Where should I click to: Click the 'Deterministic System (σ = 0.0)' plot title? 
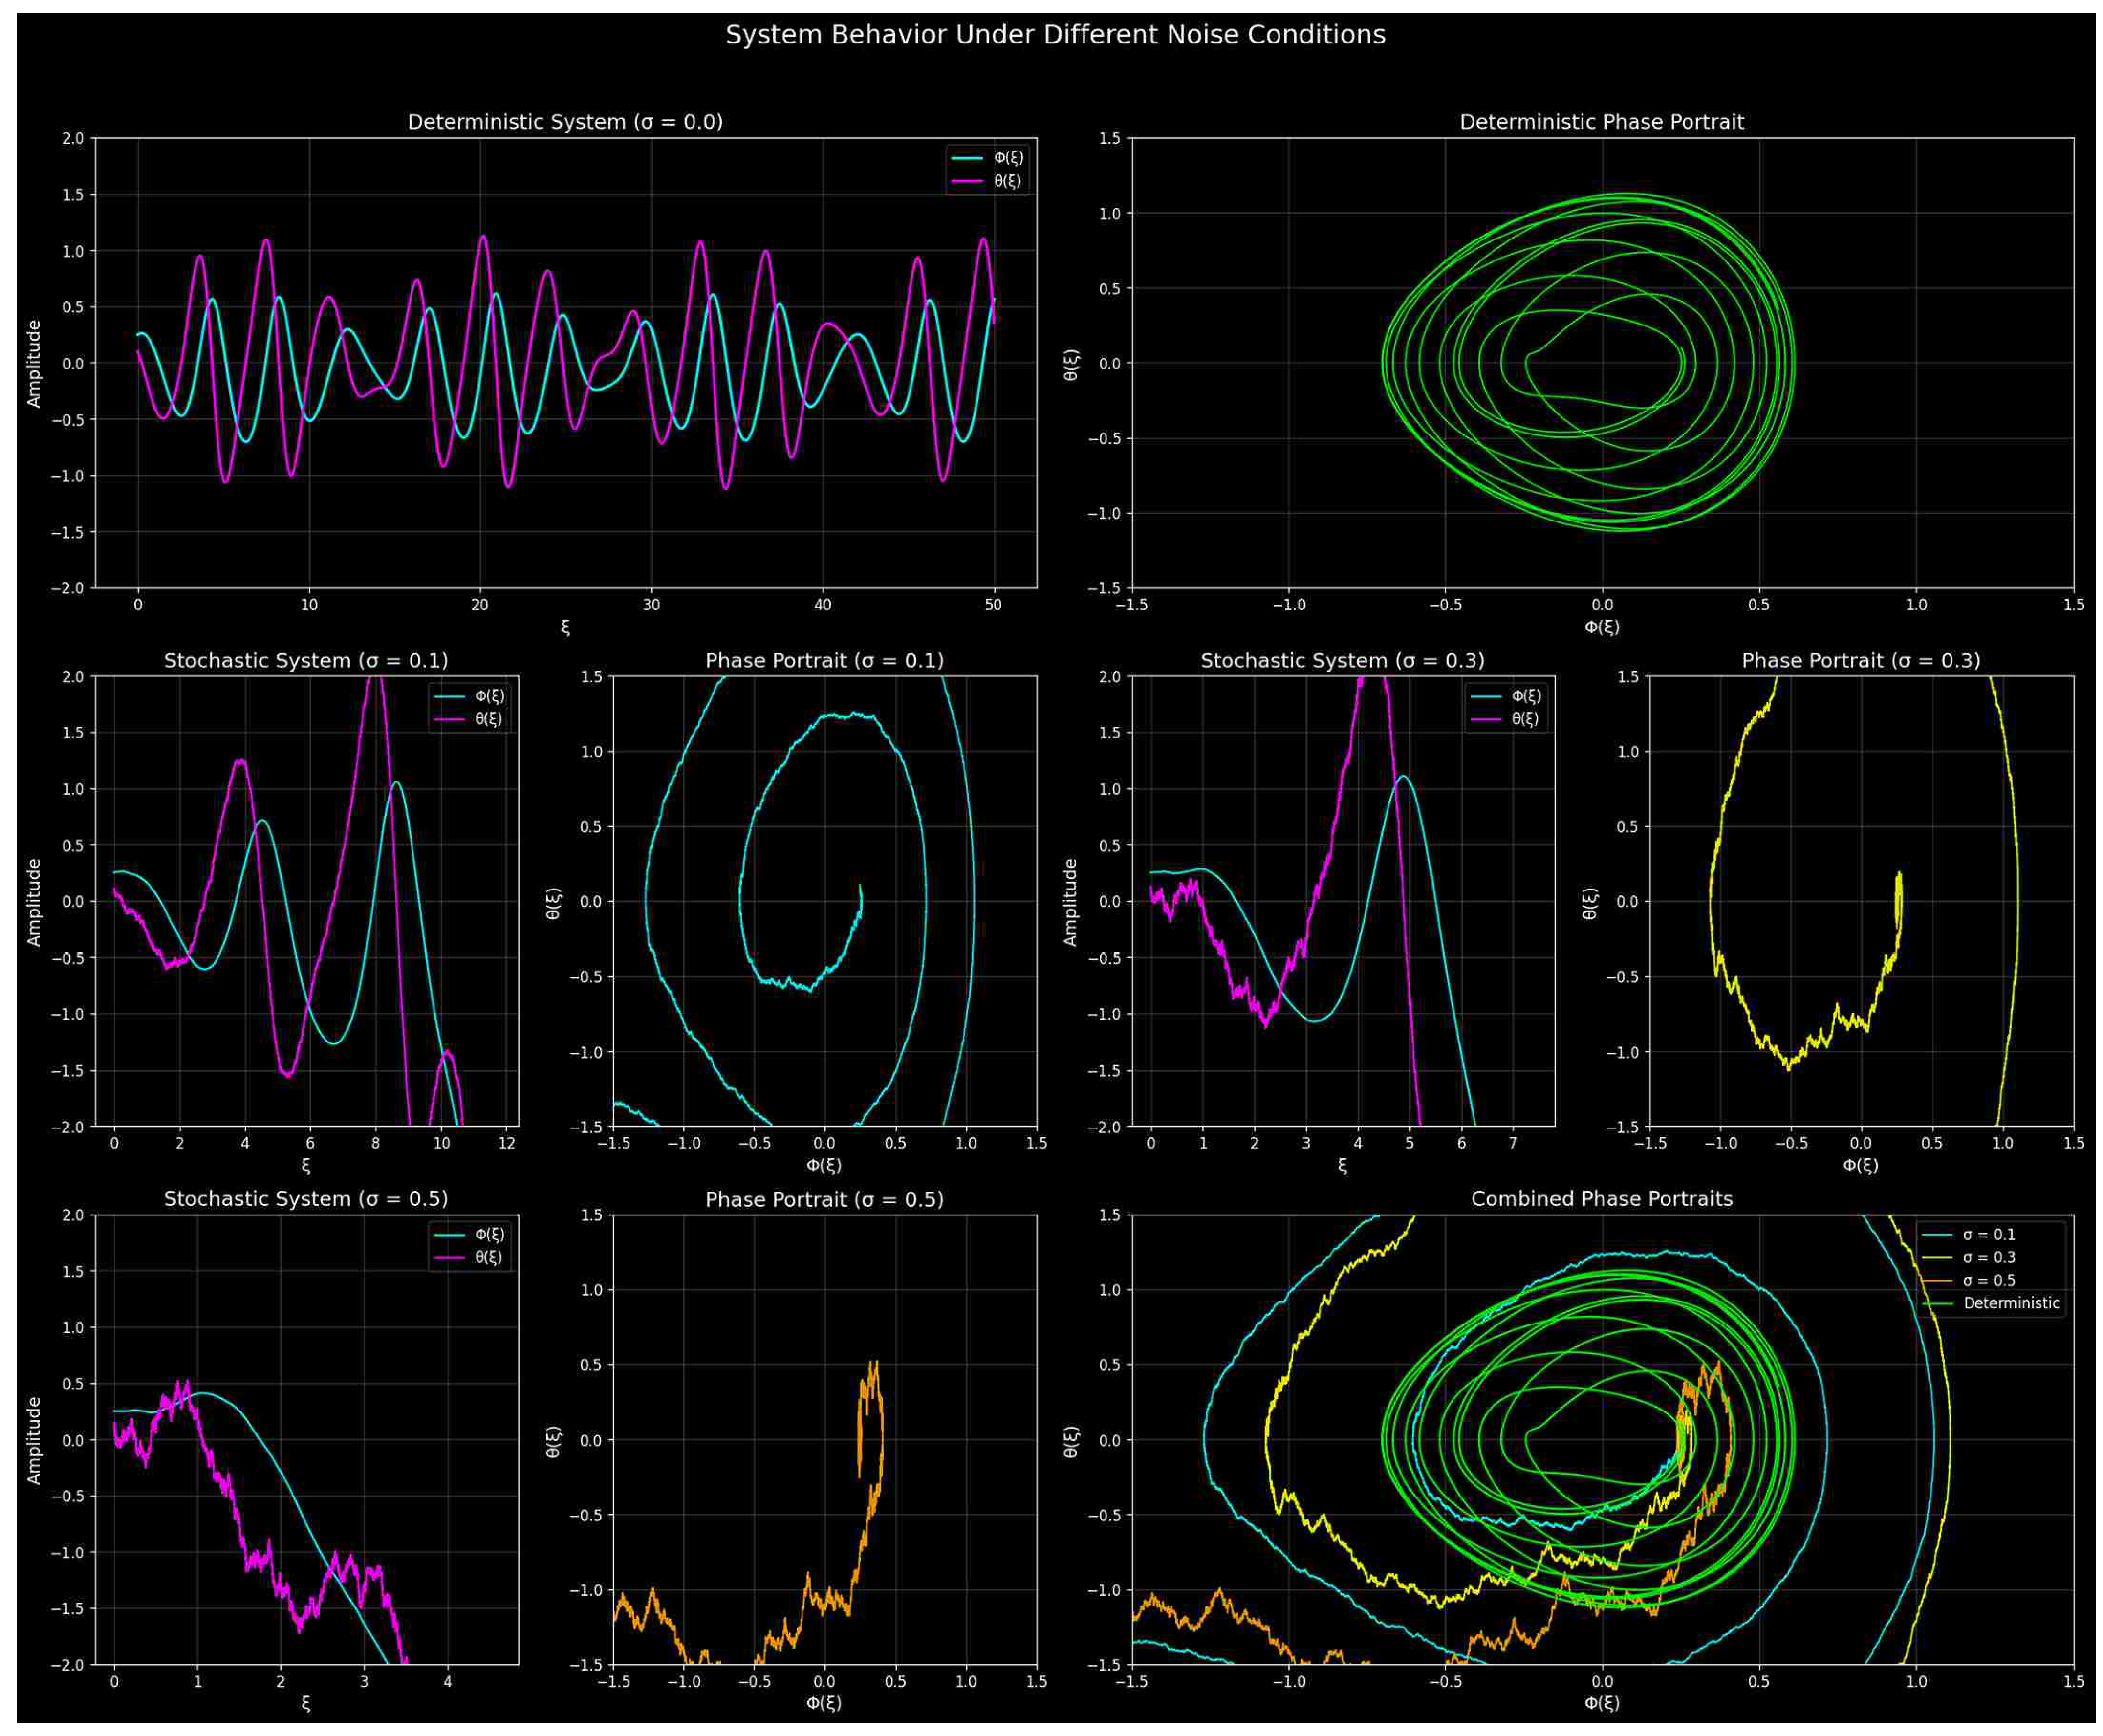coord(564,122)
